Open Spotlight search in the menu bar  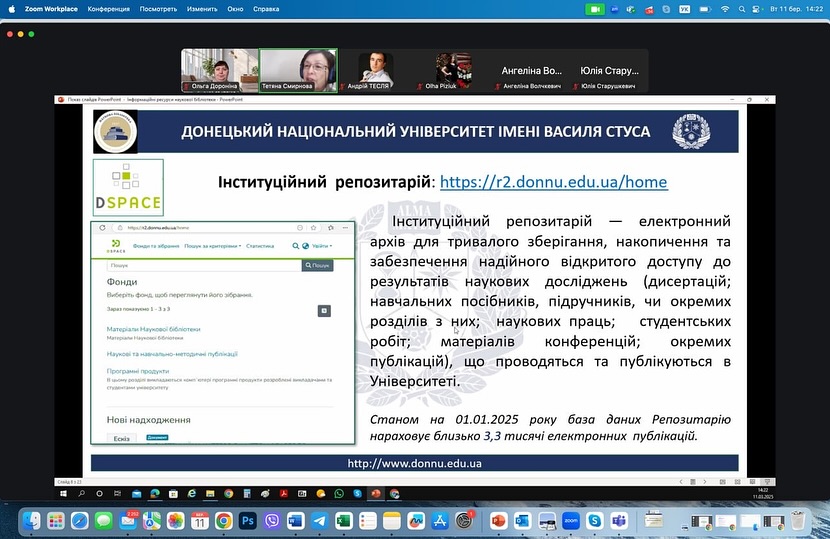coord(742,9)
